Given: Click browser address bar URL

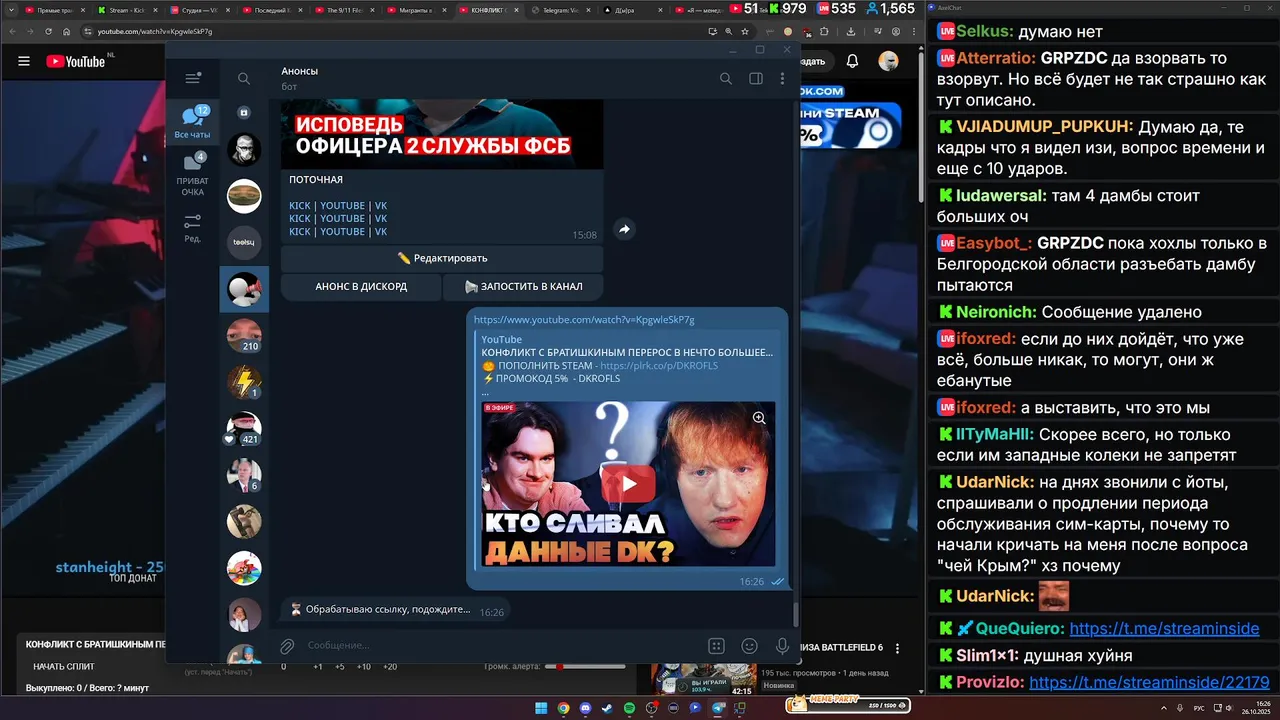Looking at the screenshot, I should click(154, 31).
